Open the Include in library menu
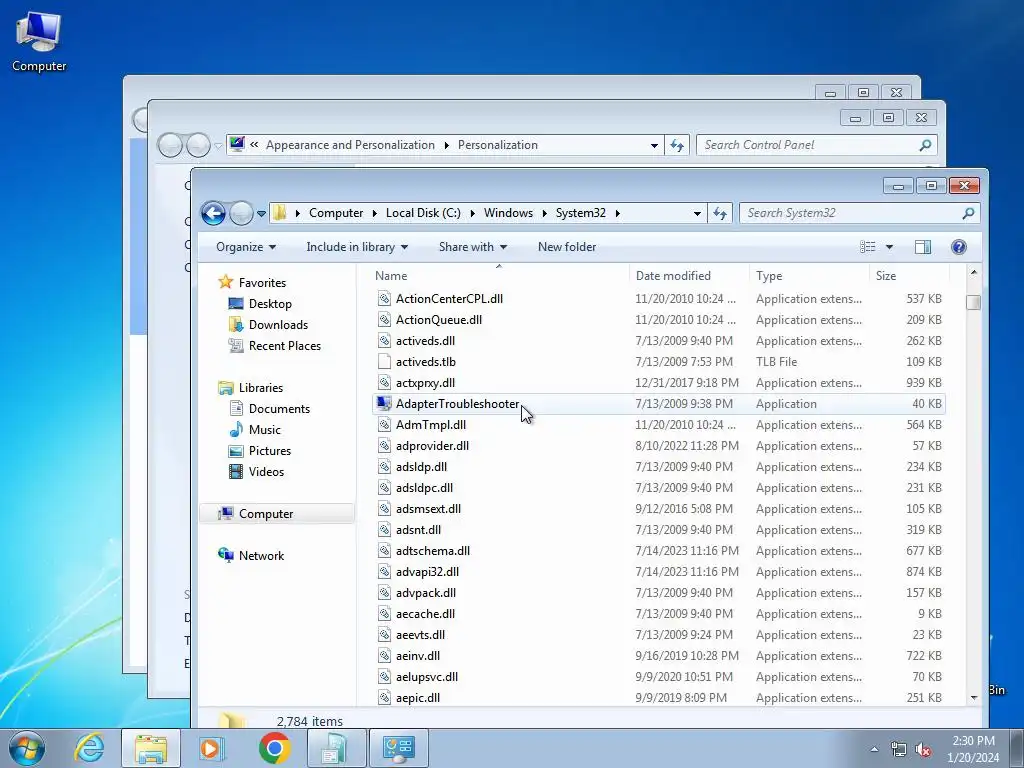The width and height of the screenshot is (1024, 768). click(x=357, y=247)
